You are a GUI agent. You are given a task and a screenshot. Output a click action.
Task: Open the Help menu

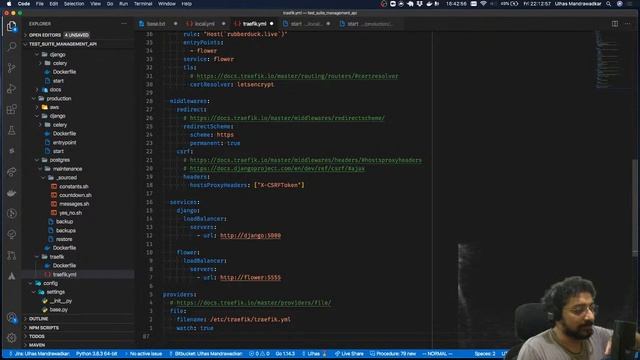point(187,4)
